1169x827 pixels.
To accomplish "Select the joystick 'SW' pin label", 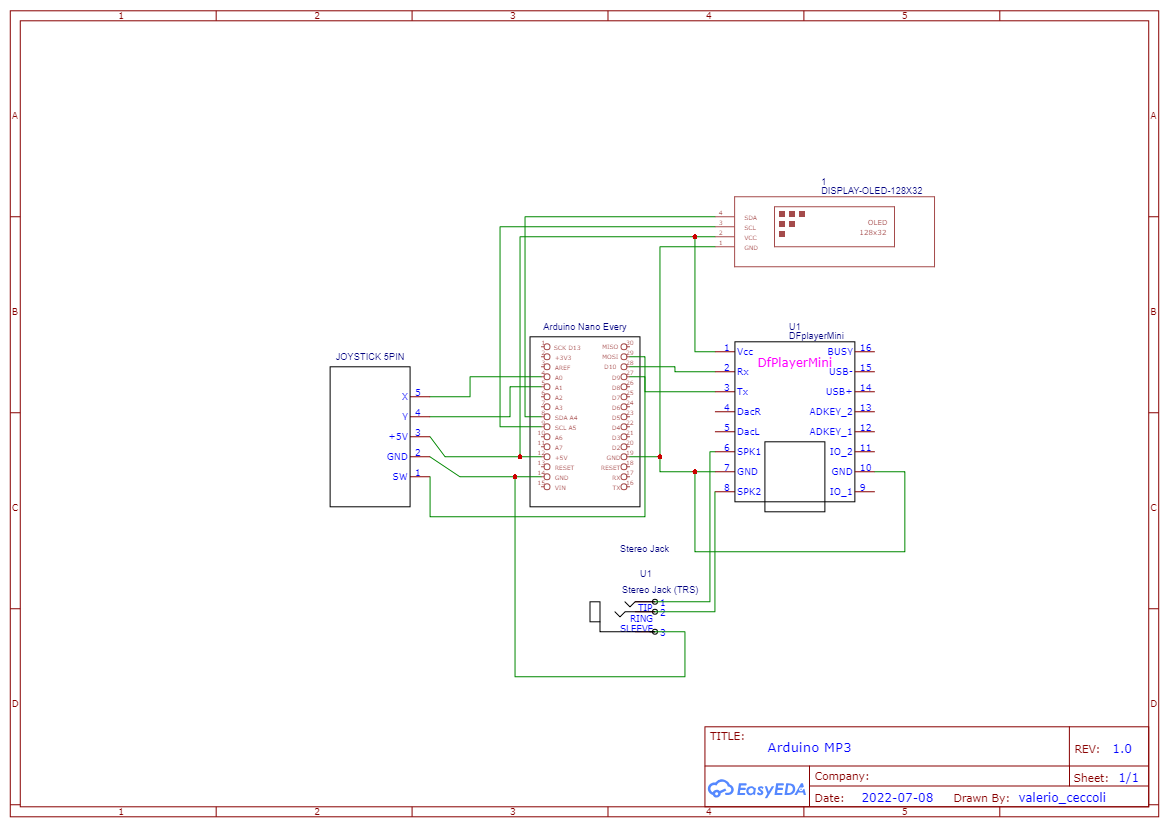I will click(x=400, y=477).
